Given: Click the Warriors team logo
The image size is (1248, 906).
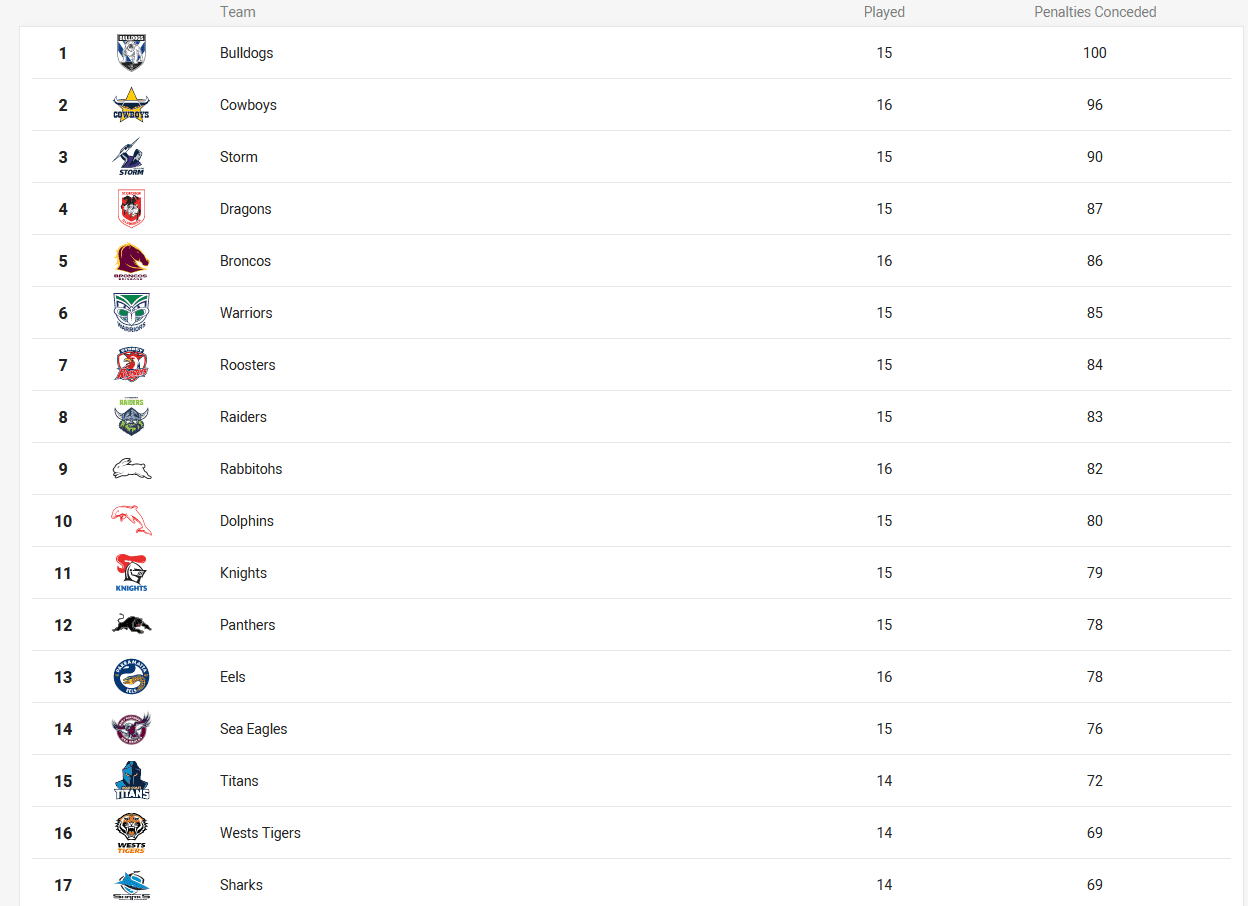Looking at the screenshot, I should tap(131, 313).
